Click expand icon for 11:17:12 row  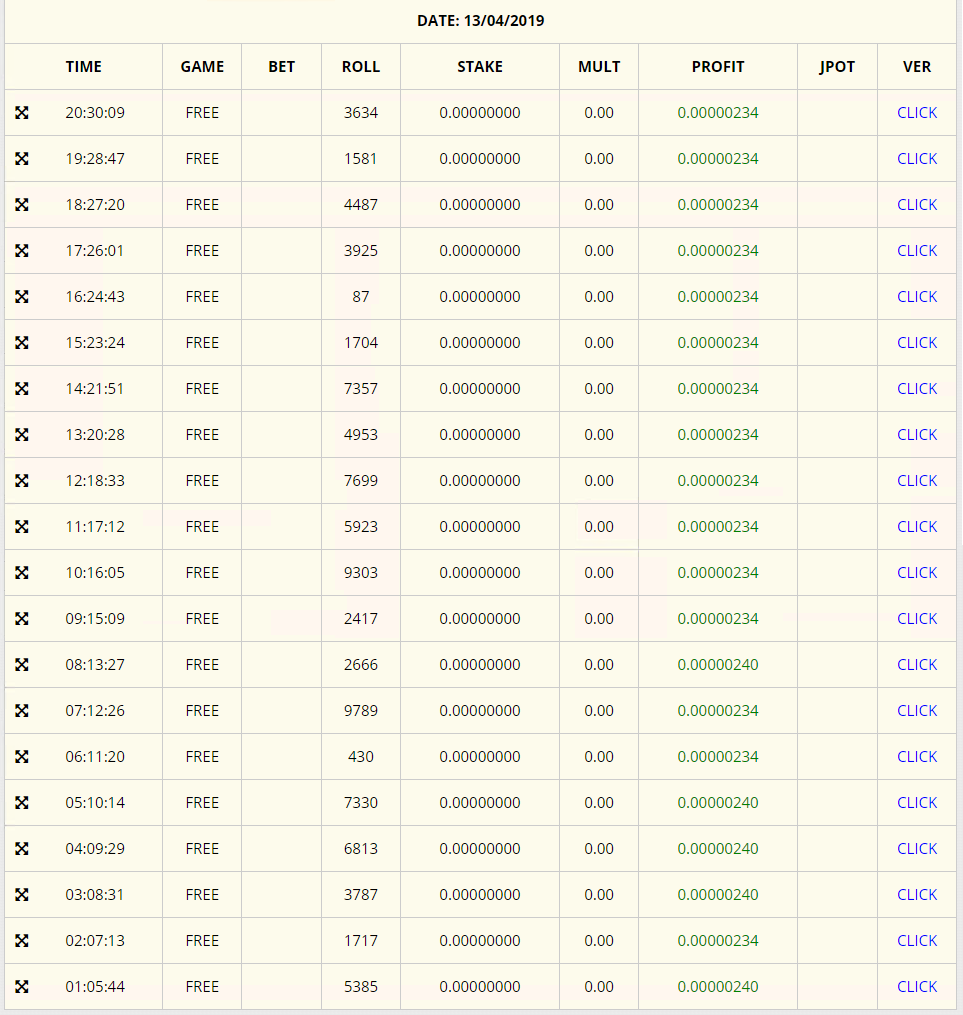[x=22, y=527]
